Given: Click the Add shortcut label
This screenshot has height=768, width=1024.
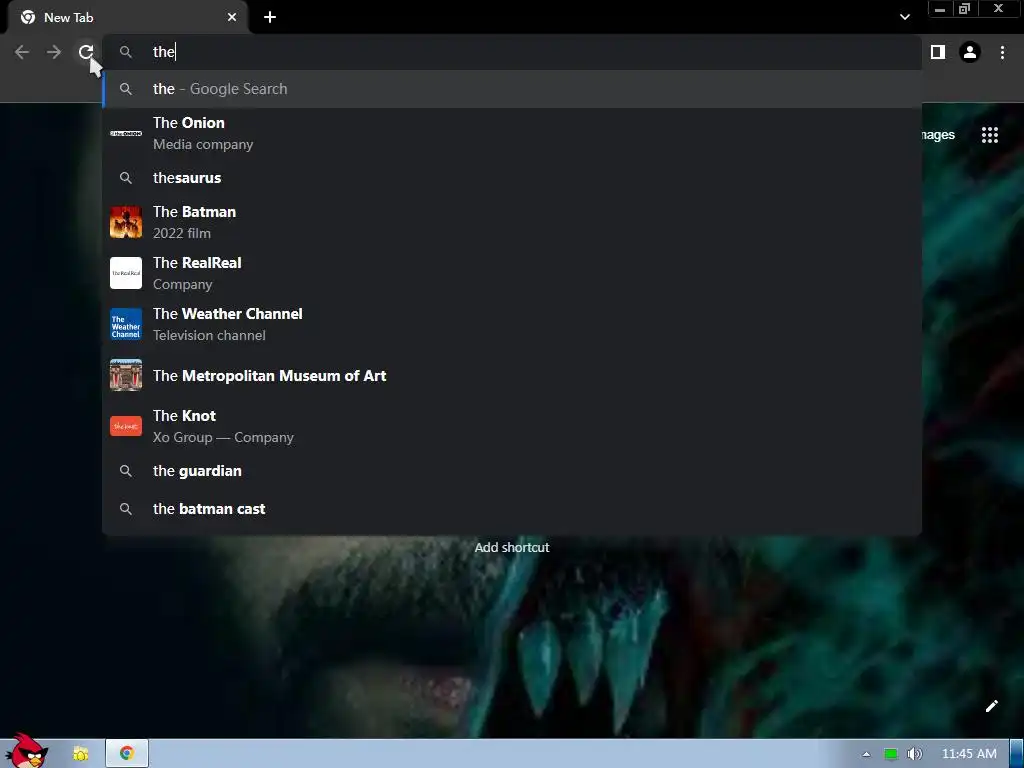Looking at the screenshot, I should (x=512, y=547).
